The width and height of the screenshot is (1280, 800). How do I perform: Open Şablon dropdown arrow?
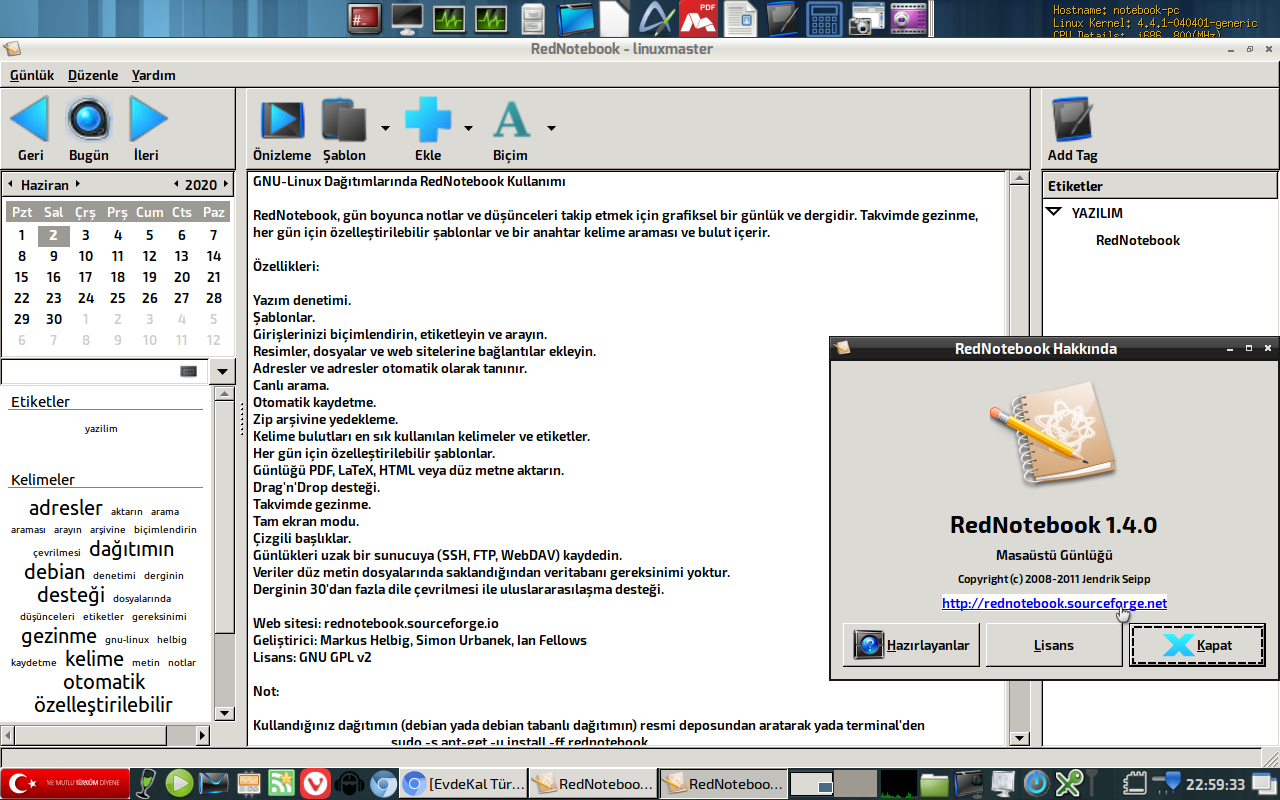click(x=385, y=128)
